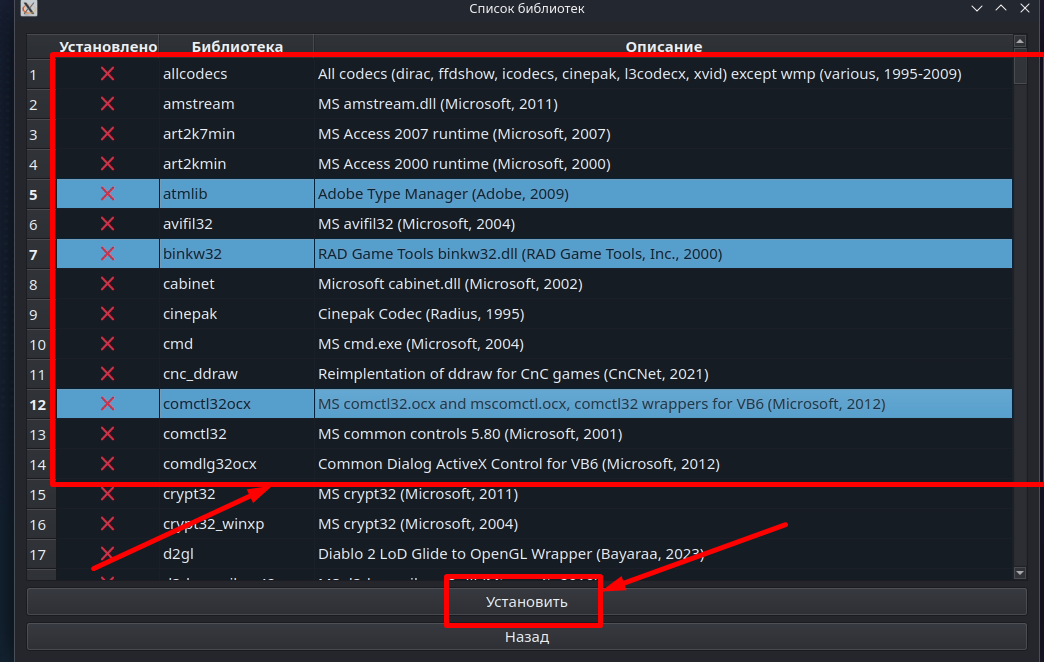The height and width of the screenshot is (662, 1044).
Task: Select the comctl32ocx library name
Action: (x=207, y=404)
